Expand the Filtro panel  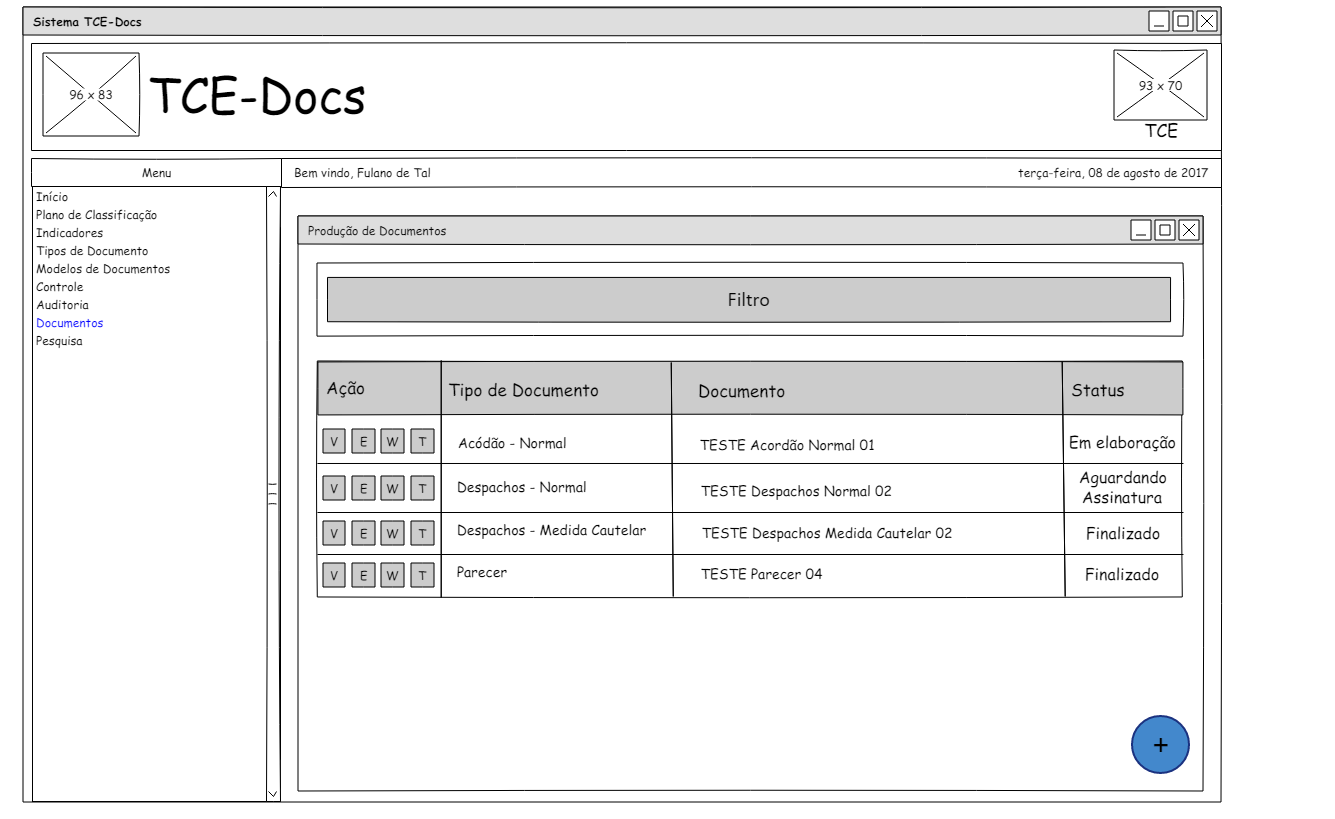click(x=748, y=300)
